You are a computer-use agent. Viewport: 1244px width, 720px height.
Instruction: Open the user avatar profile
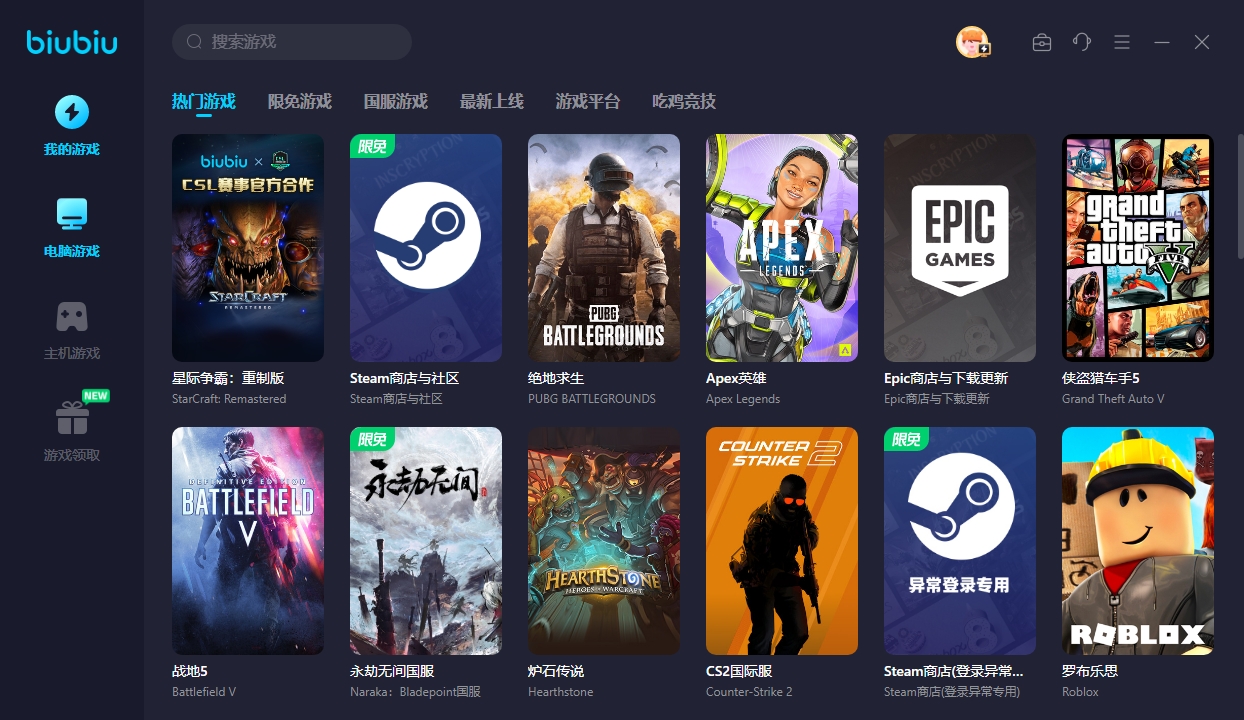coord(972,42)
